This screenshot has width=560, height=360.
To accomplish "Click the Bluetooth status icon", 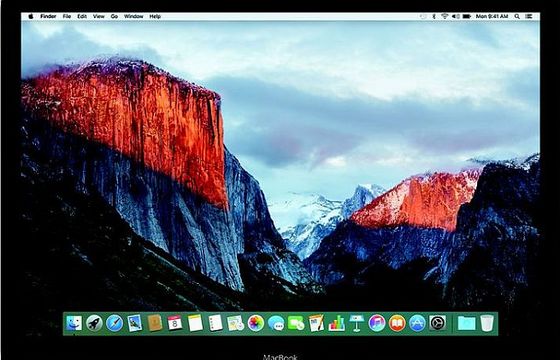I will (434, 16).
